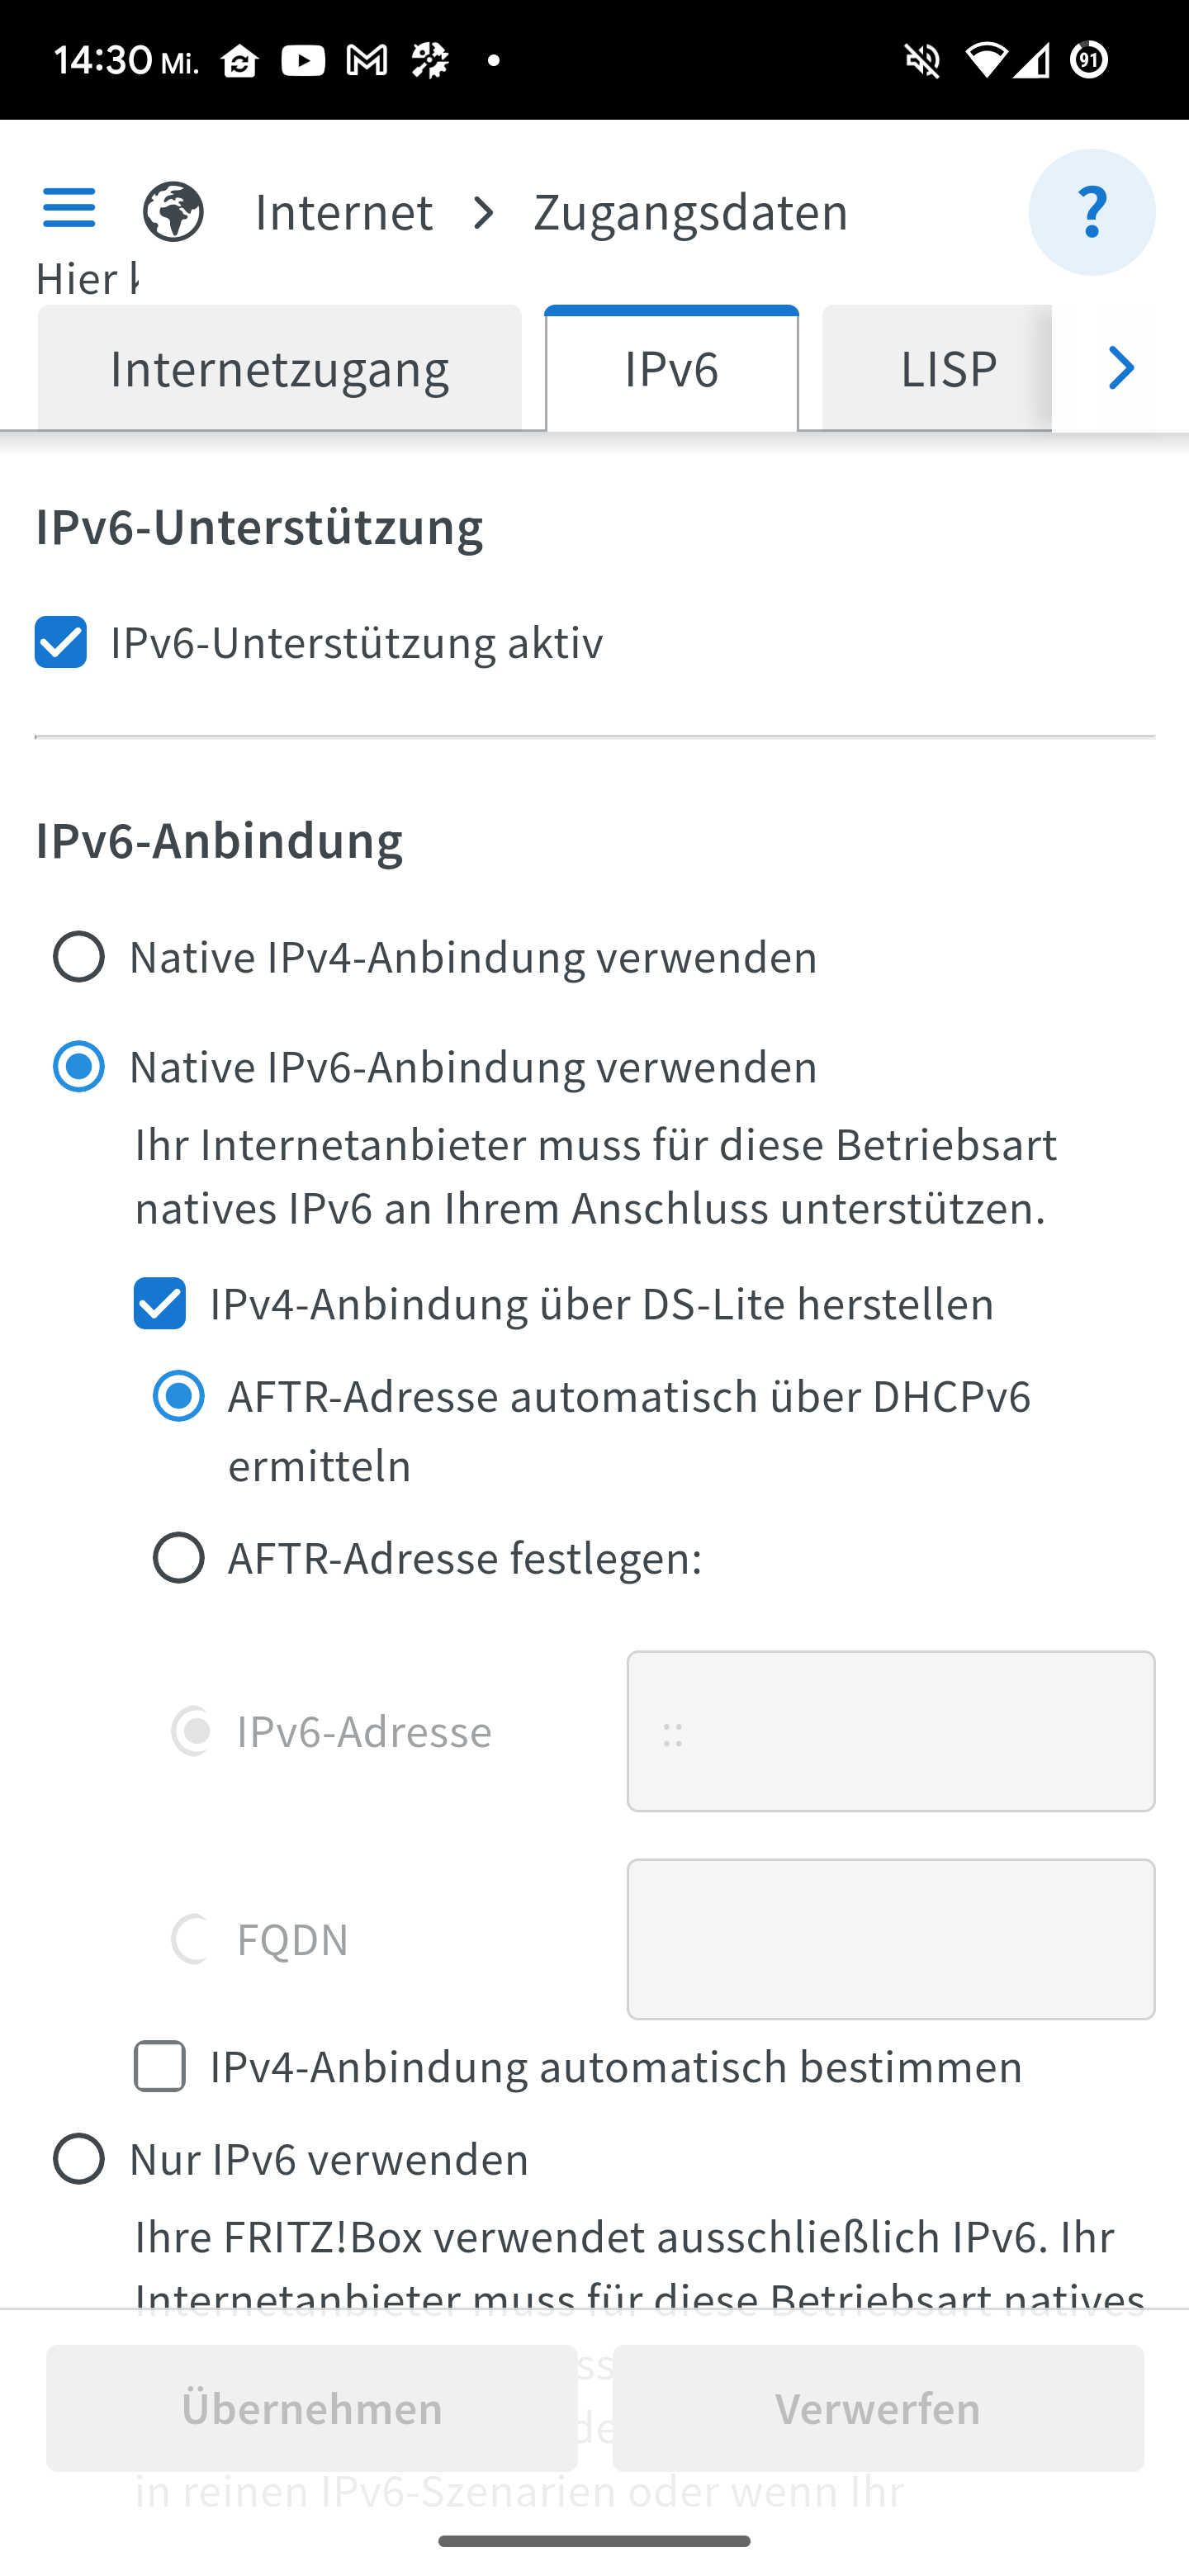Click the Verwerfen button
1189x2576 pixels.
(878, 2408)
